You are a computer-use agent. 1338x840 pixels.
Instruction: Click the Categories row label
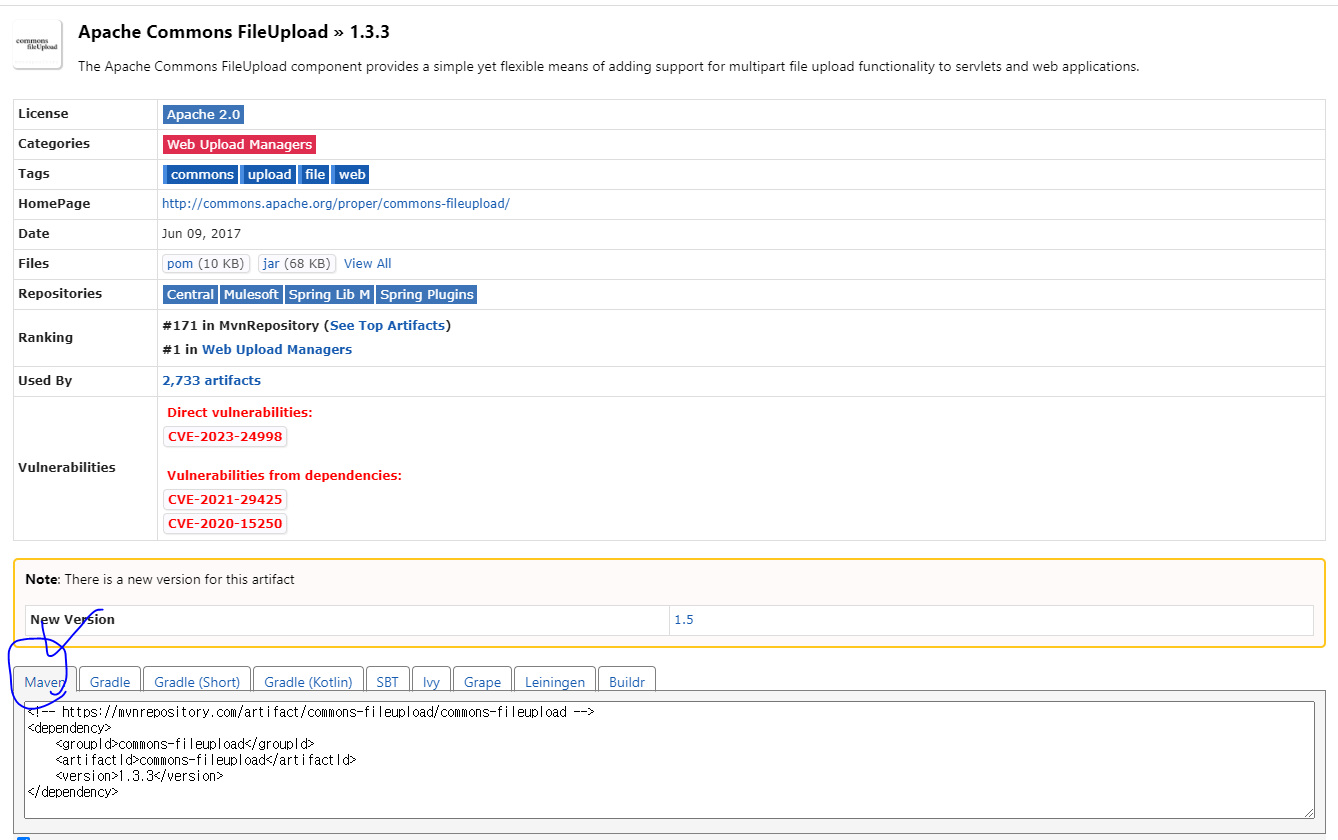click(x=54, y=143)
